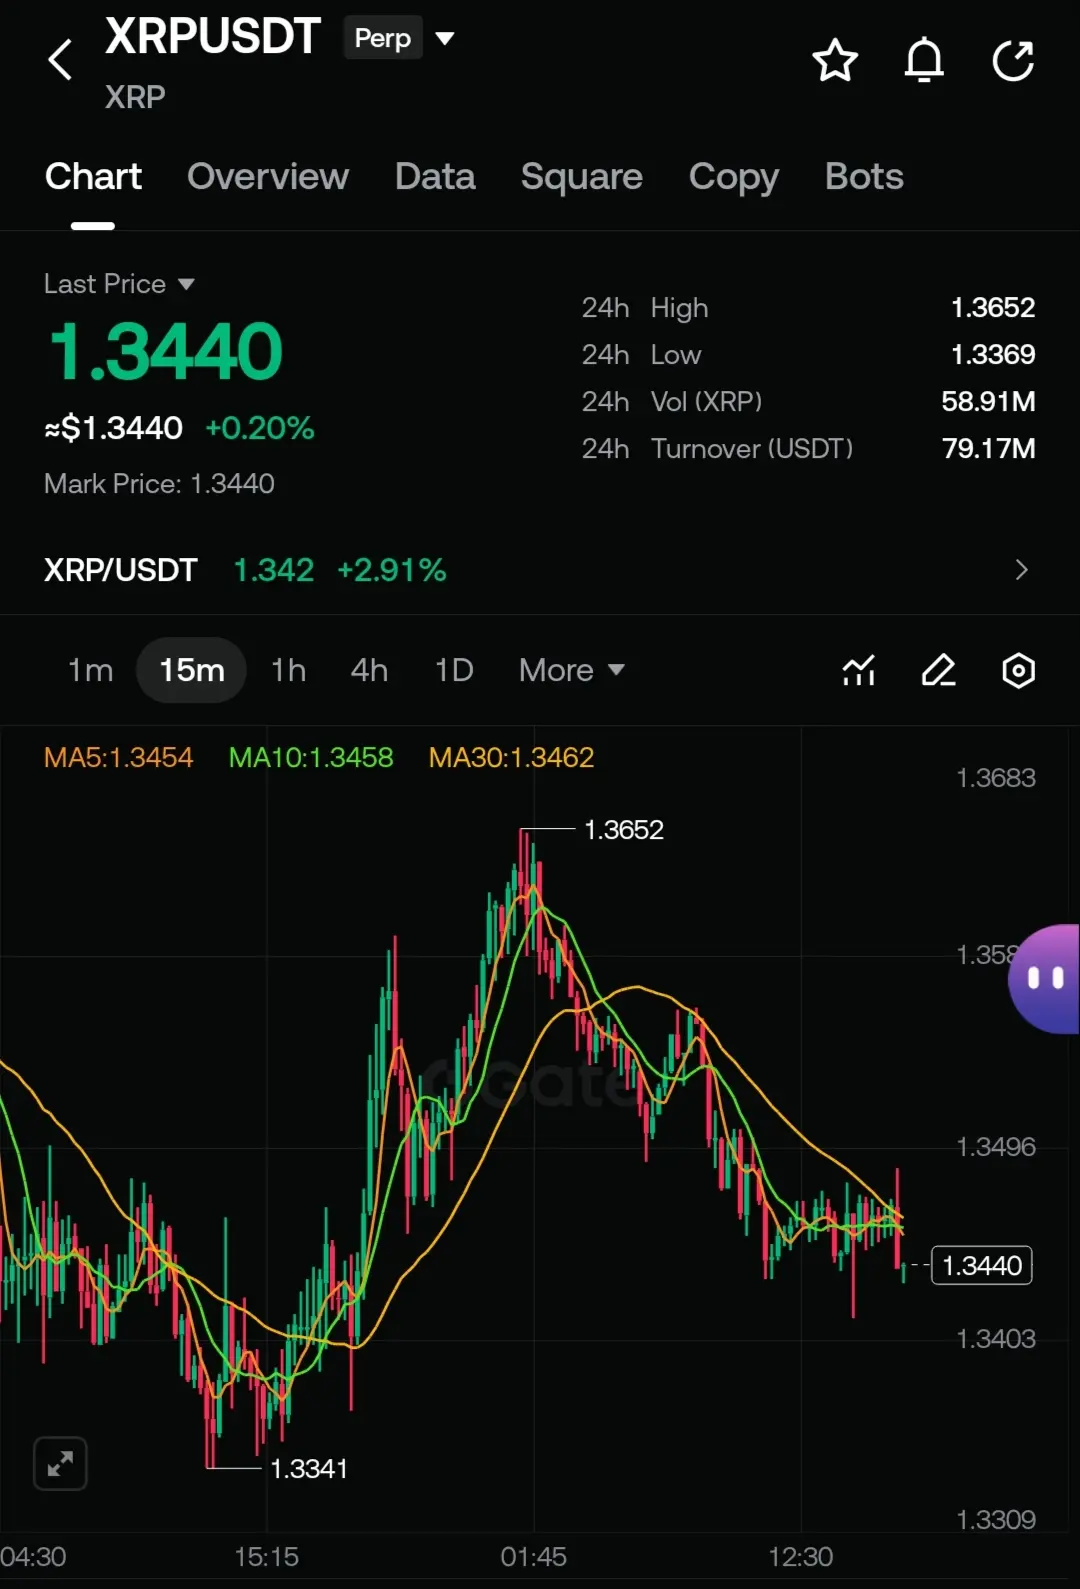The width and height of the screenshot is (1080, 1589).
Task: Tap the 1.3652 chart high marker
Action: click(623, 830)
